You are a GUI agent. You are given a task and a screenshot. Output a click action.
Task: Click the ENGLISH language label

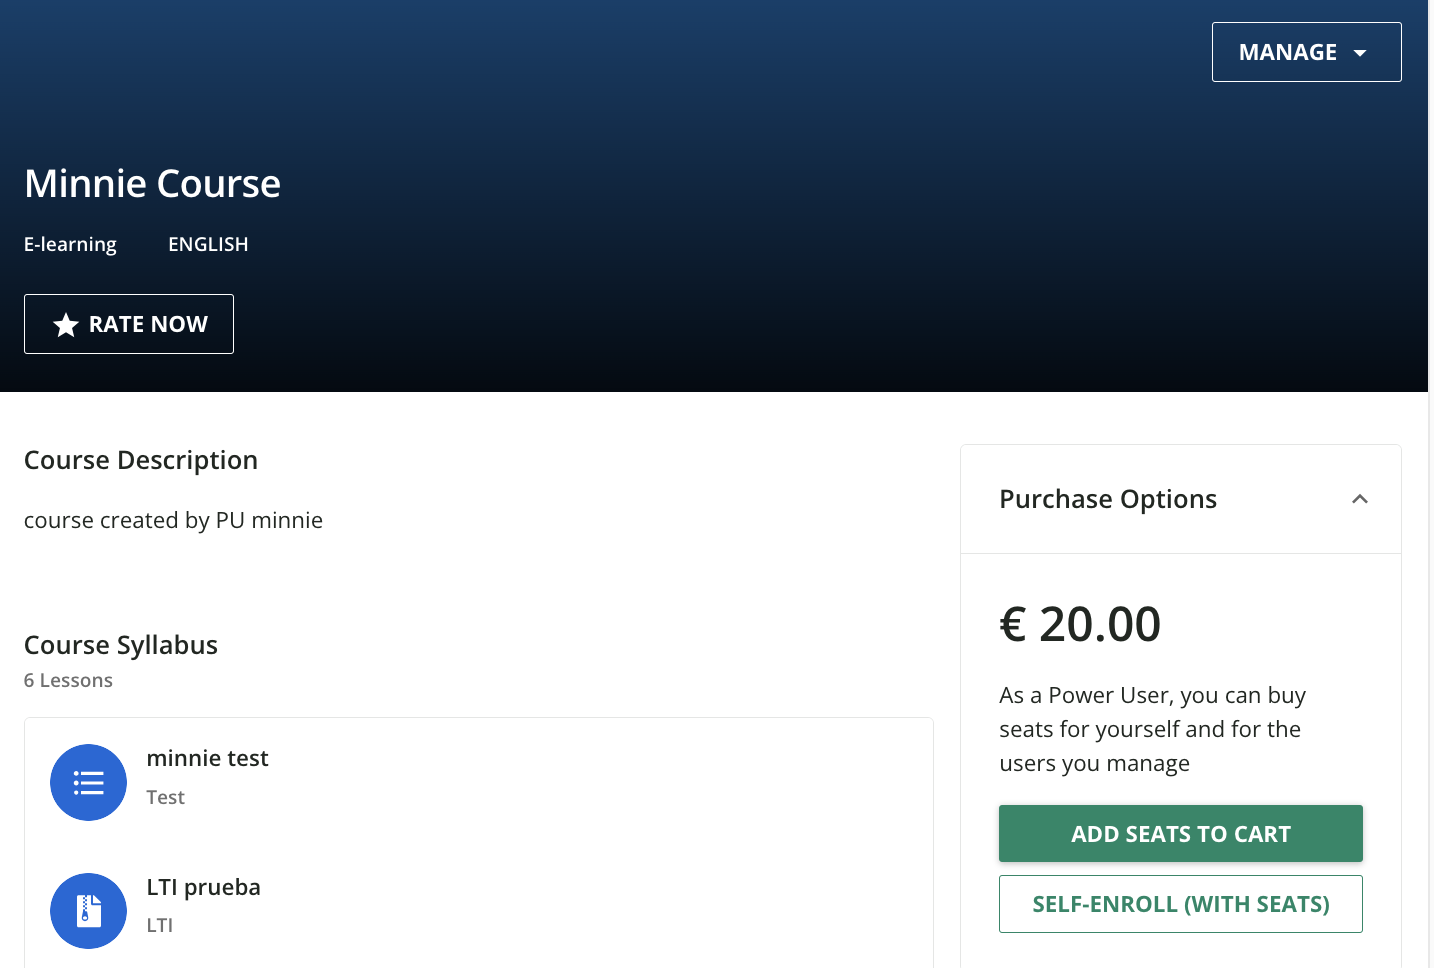pos(208,244)
